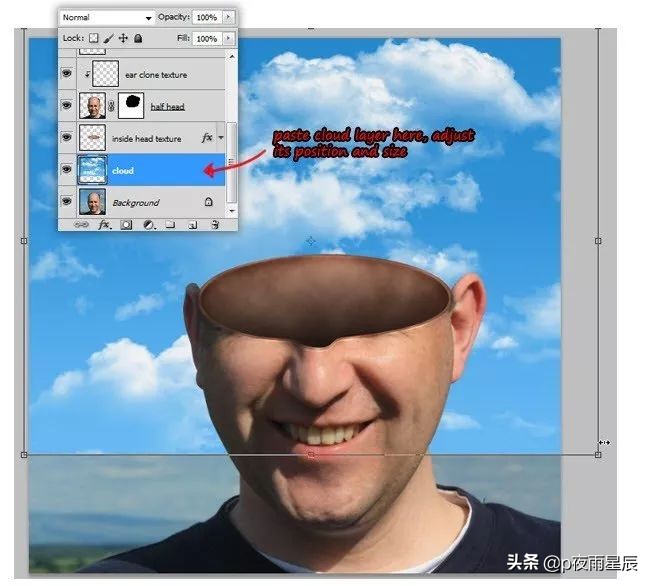
Task: Hide the inside head texture layer
Action: click(67, 137)
